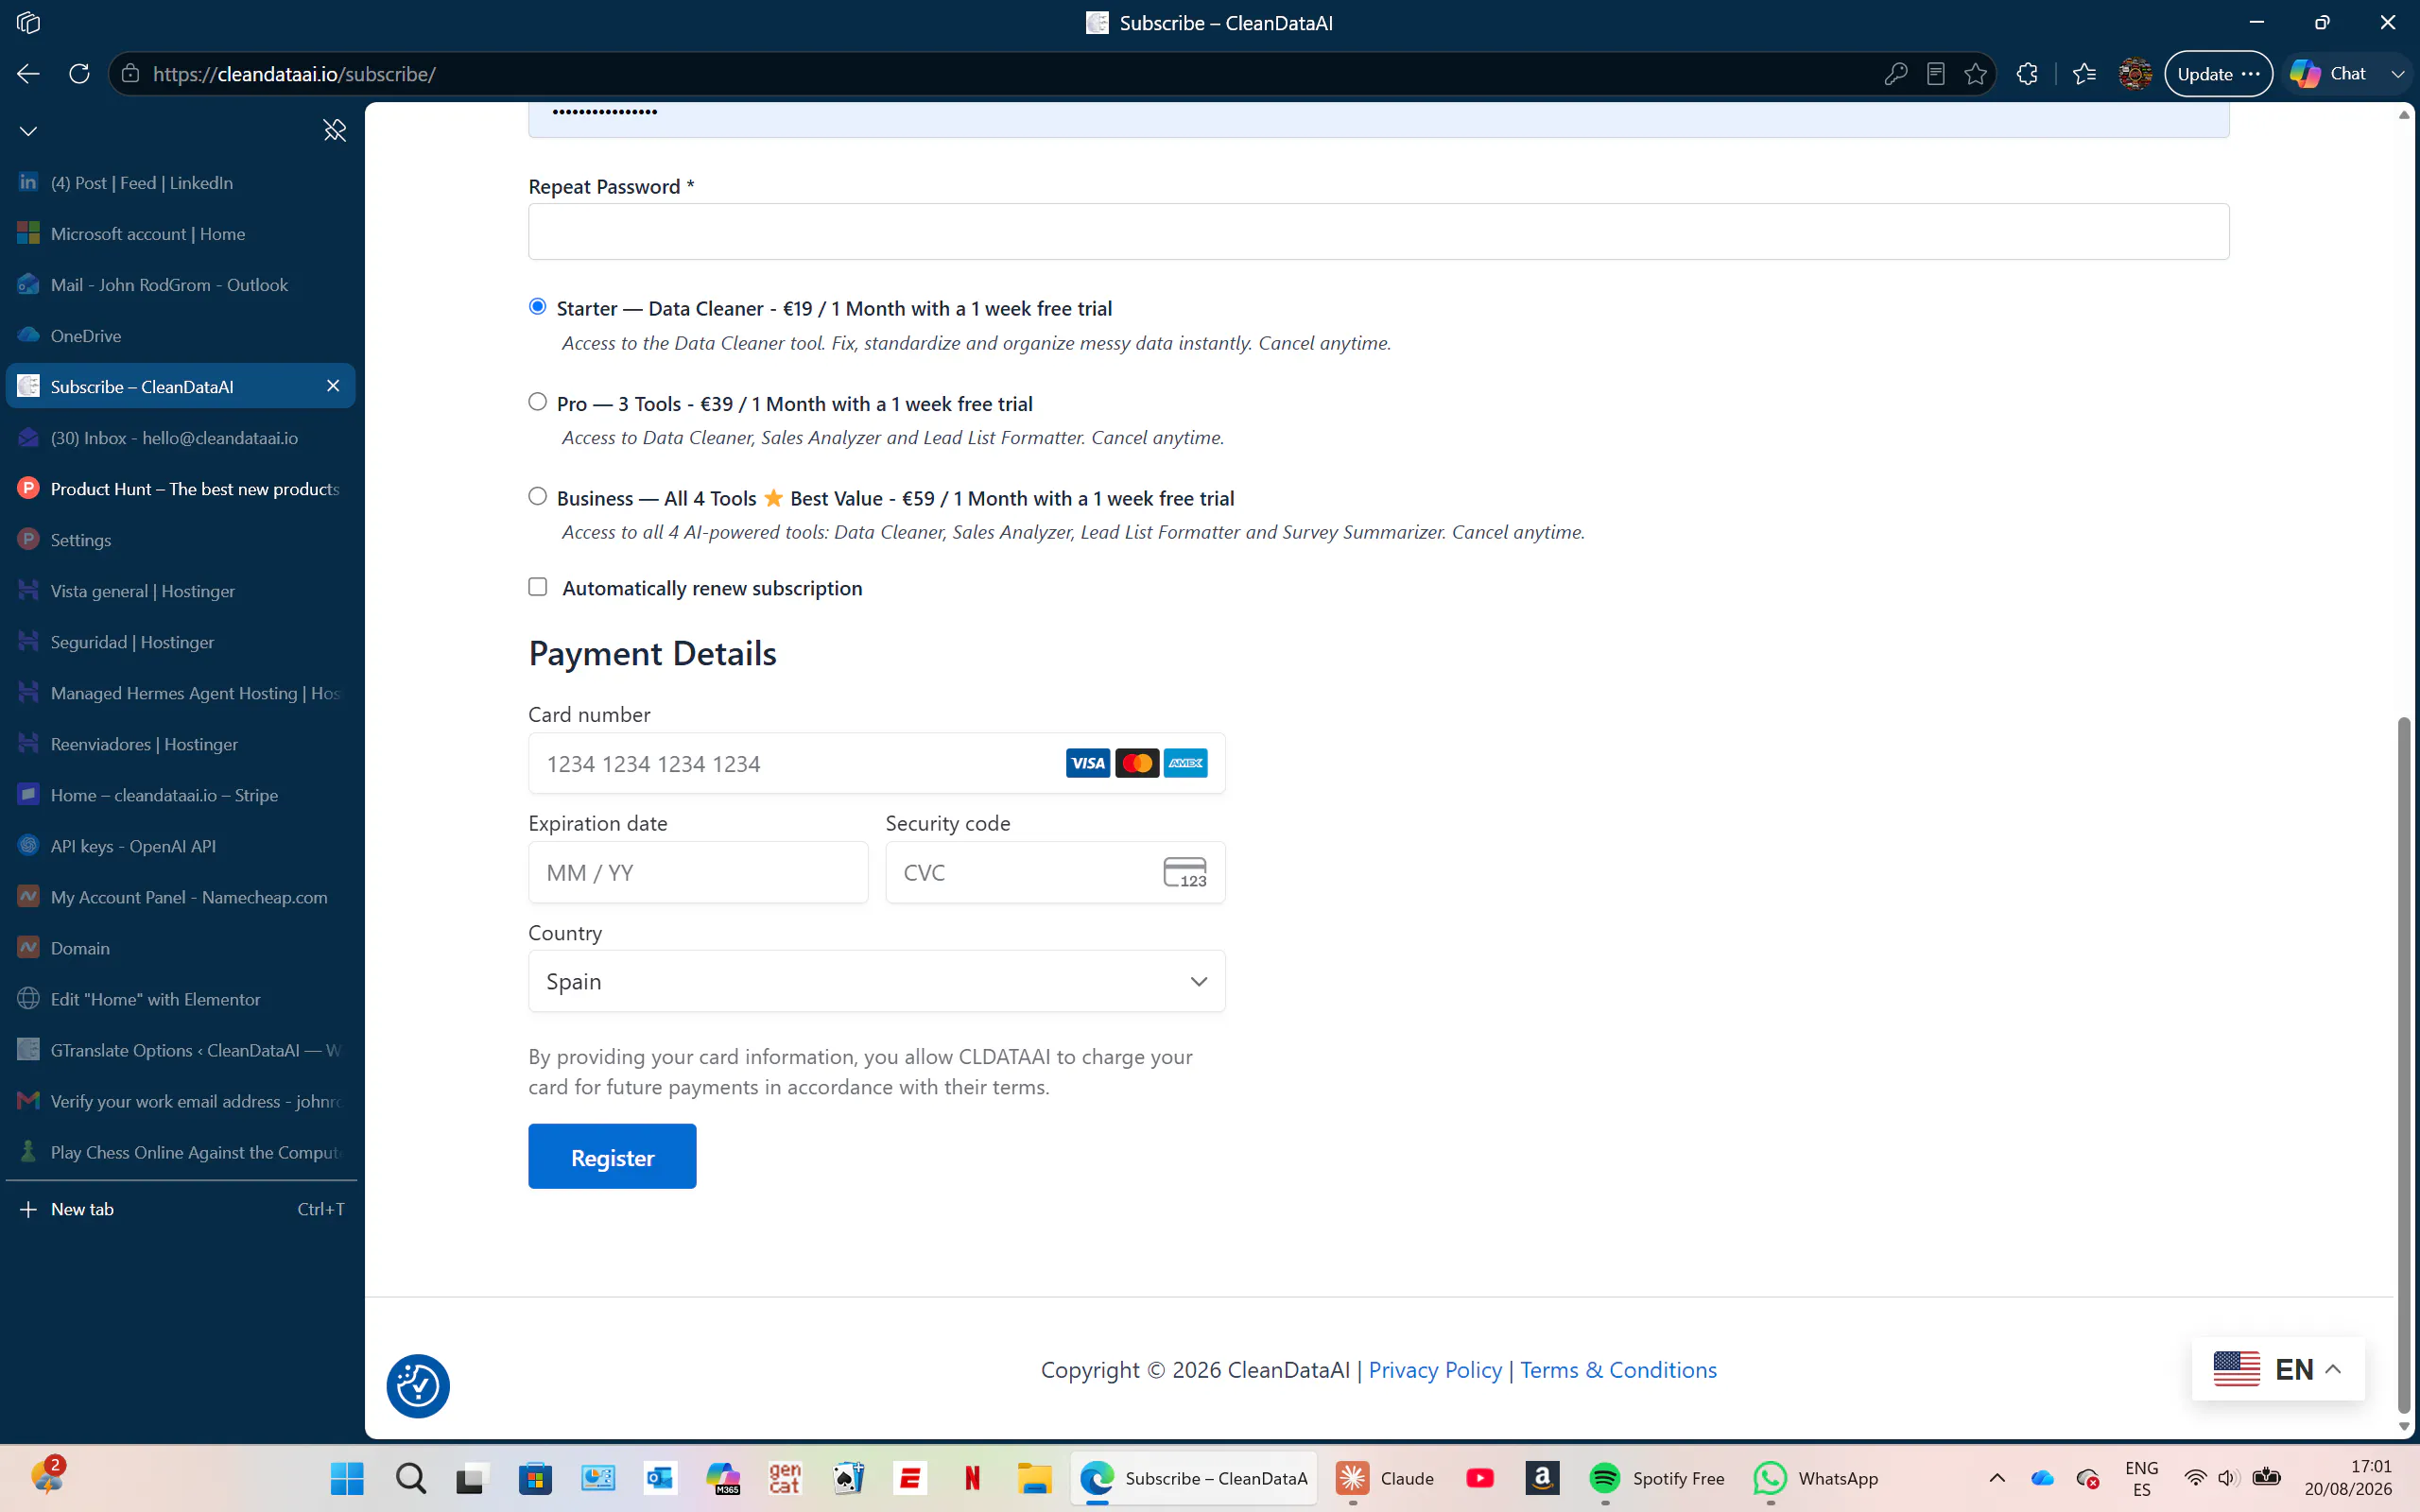Open WhatsApp from taskbar
The image size is (2420, 1512).
(1816, 1478)
